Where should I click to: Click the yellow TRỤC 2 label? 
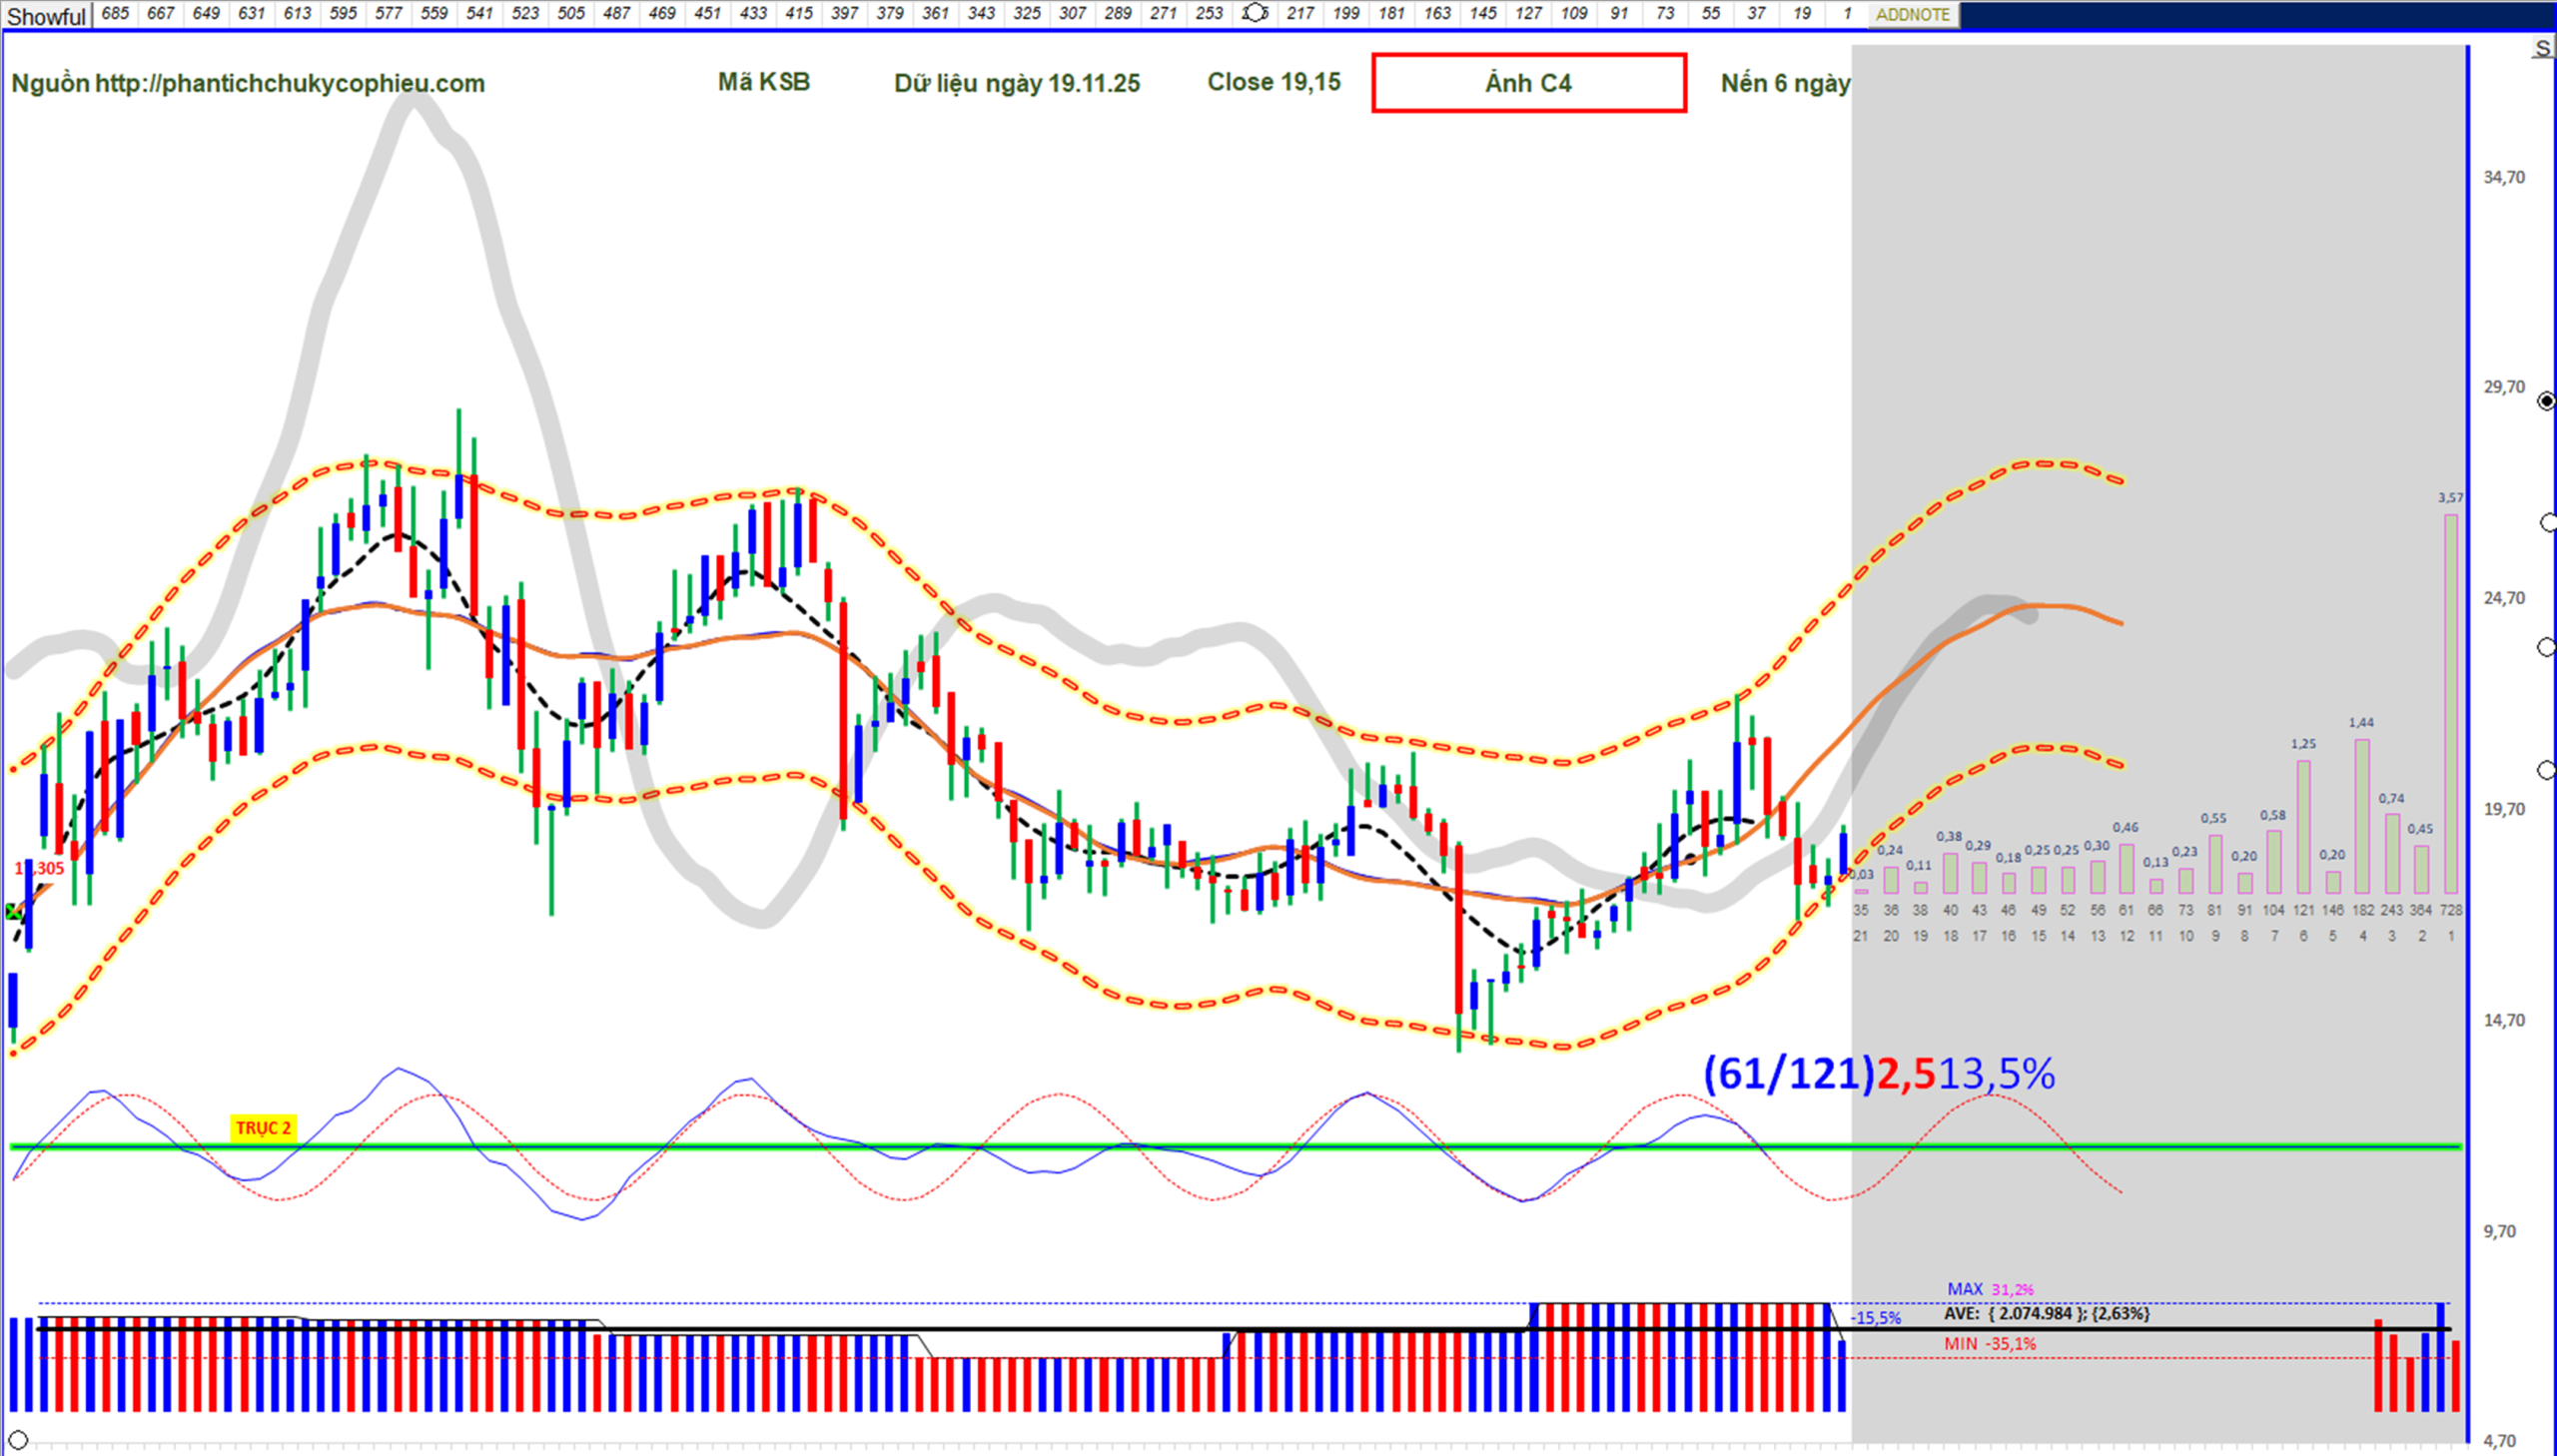(x=263, y=1128)
